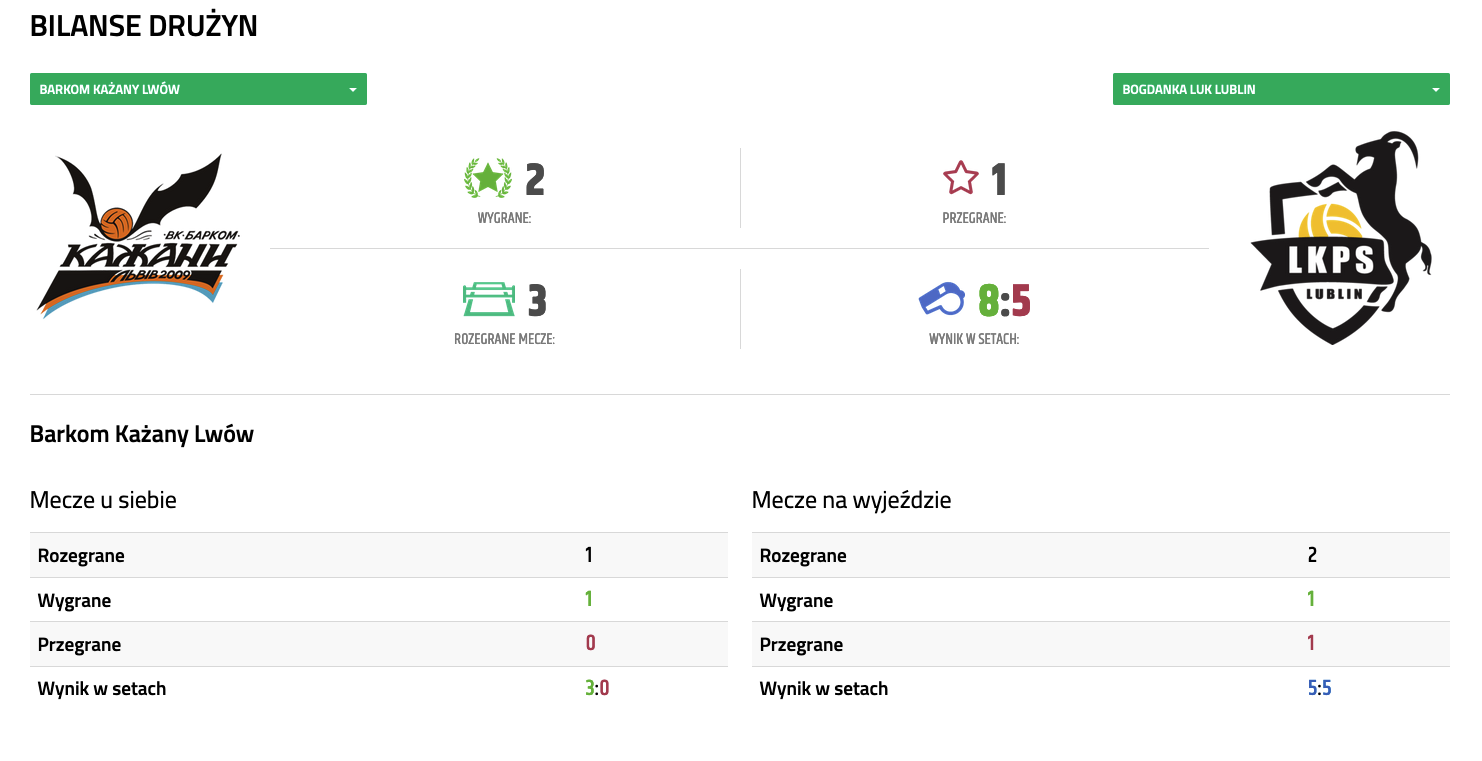This screenshot has height=761, width=1482.
Task: Click the Rozegrane mecze label
Action: (x=504, y=339)
